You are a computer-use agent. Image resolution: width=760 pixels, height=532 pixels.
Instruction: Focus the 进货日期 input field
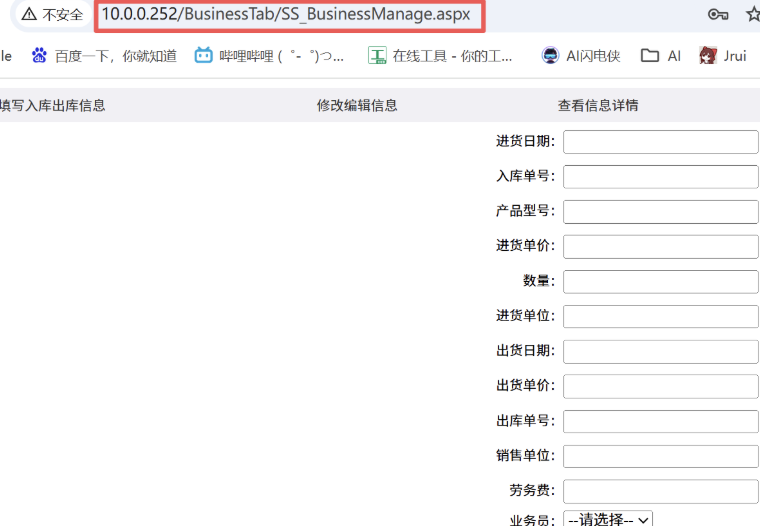click(x=661, y=142)
